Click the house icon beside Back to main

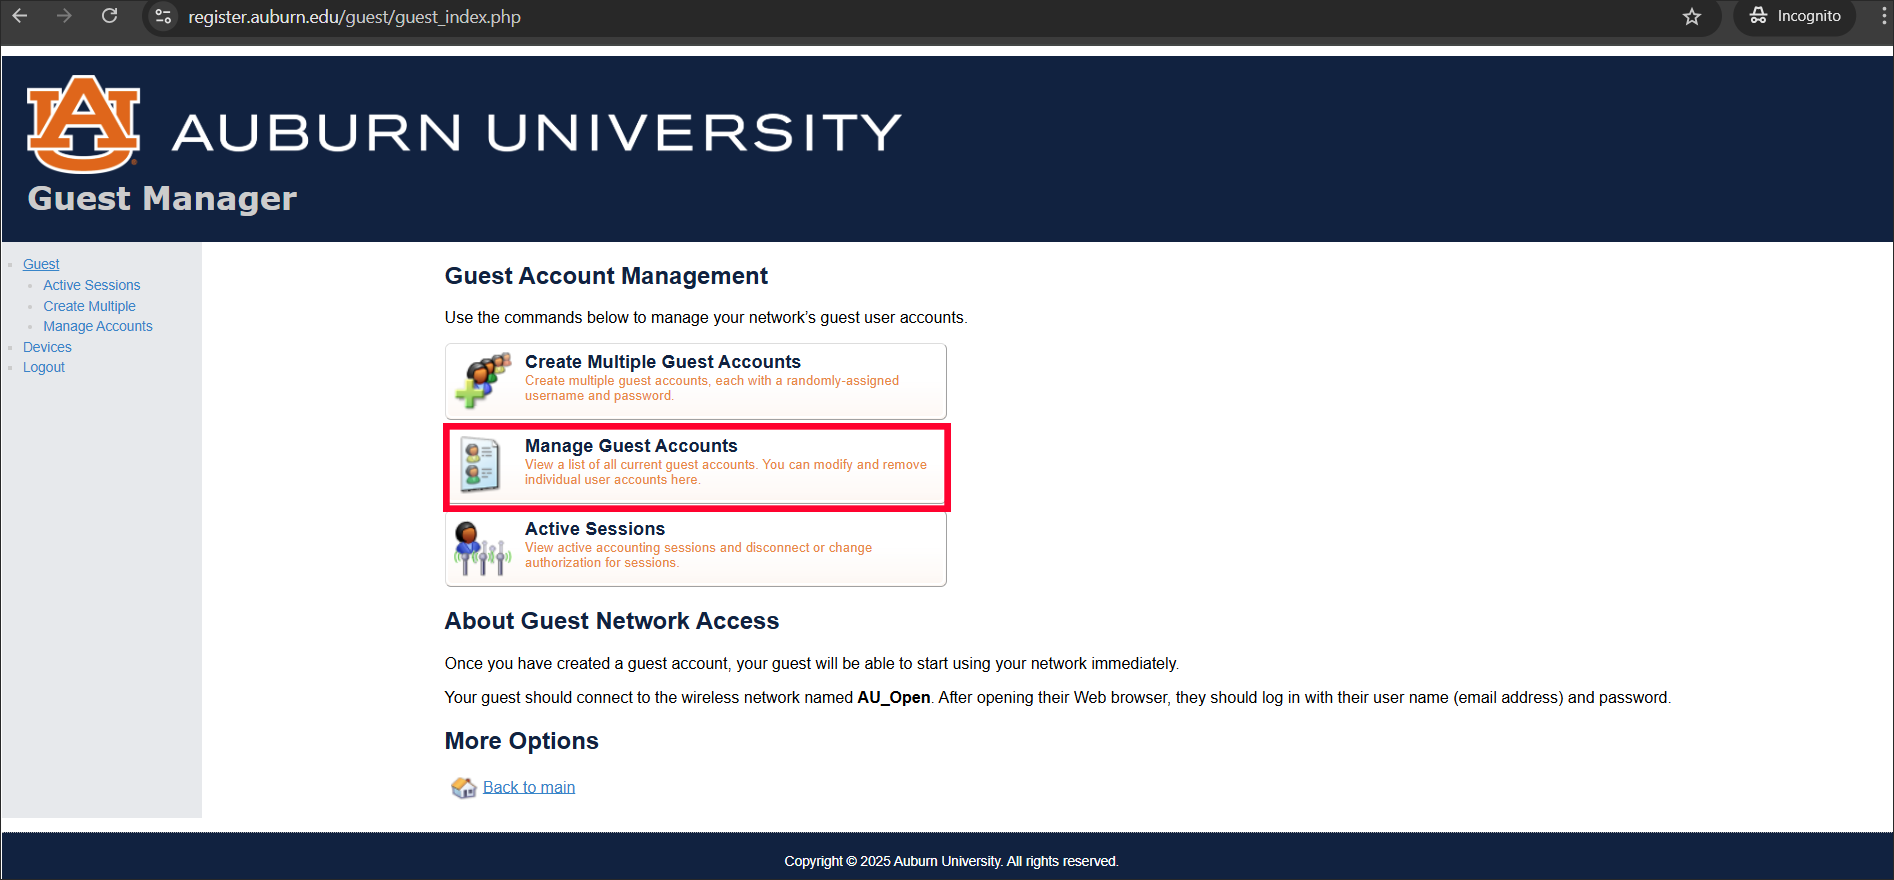[463, 788]
